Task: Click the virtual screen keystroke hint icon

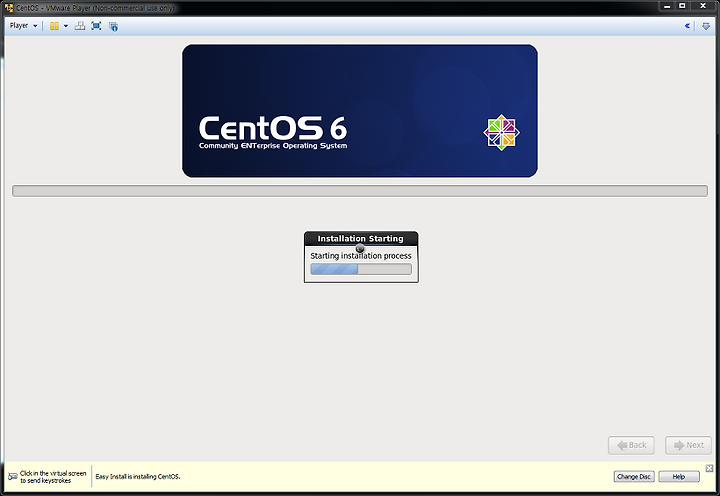Action: click(x=12, y=476)
